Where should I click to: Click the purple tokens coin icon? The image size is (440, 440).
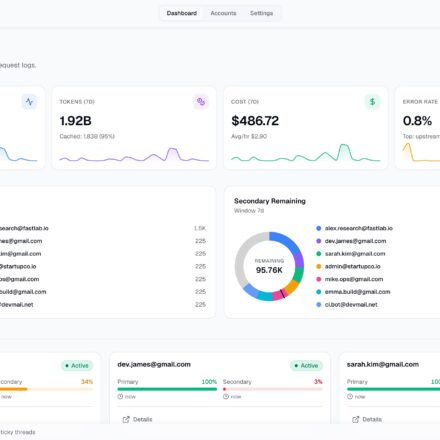[x=201, y=102]
